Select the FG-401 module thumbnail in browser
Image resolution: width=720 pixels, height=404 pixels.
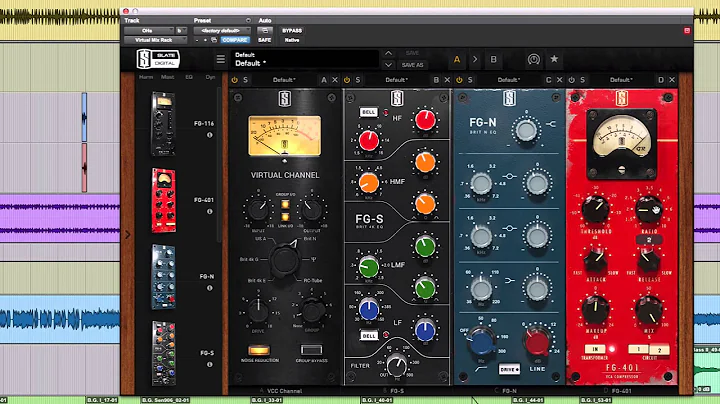point(163,200)
